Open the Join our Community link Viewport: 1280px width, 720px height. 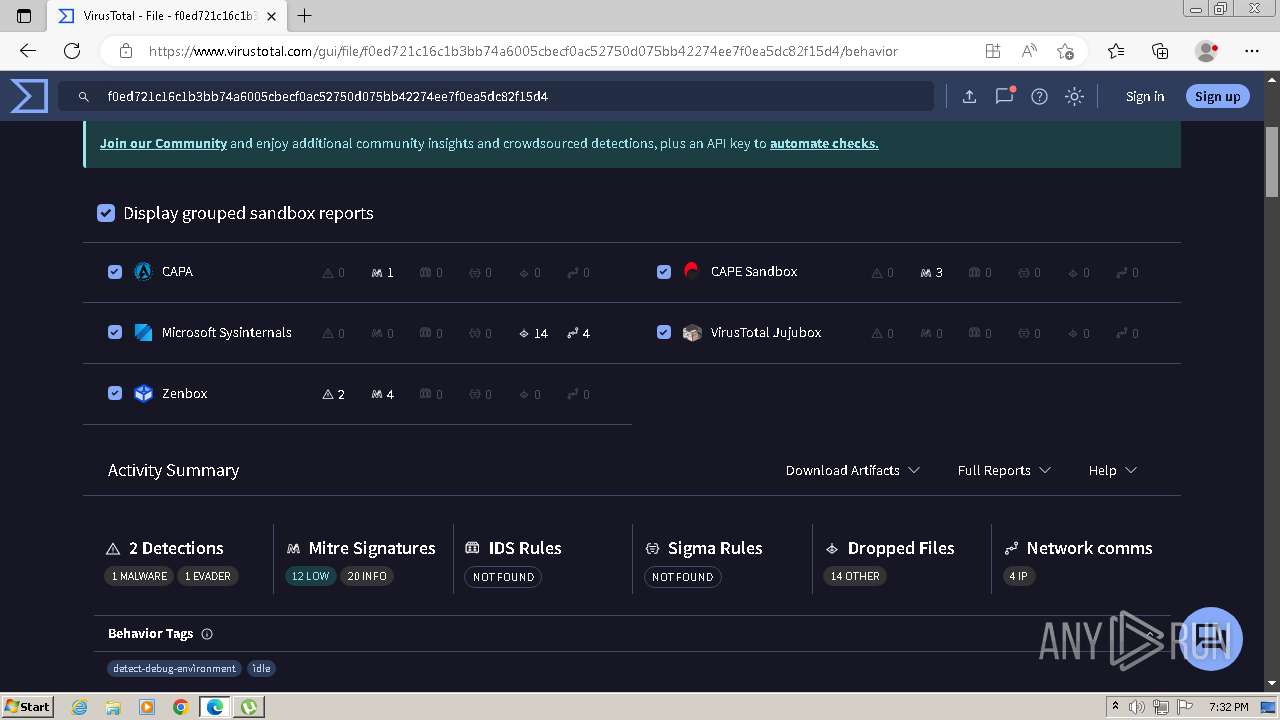pos(163,143)
